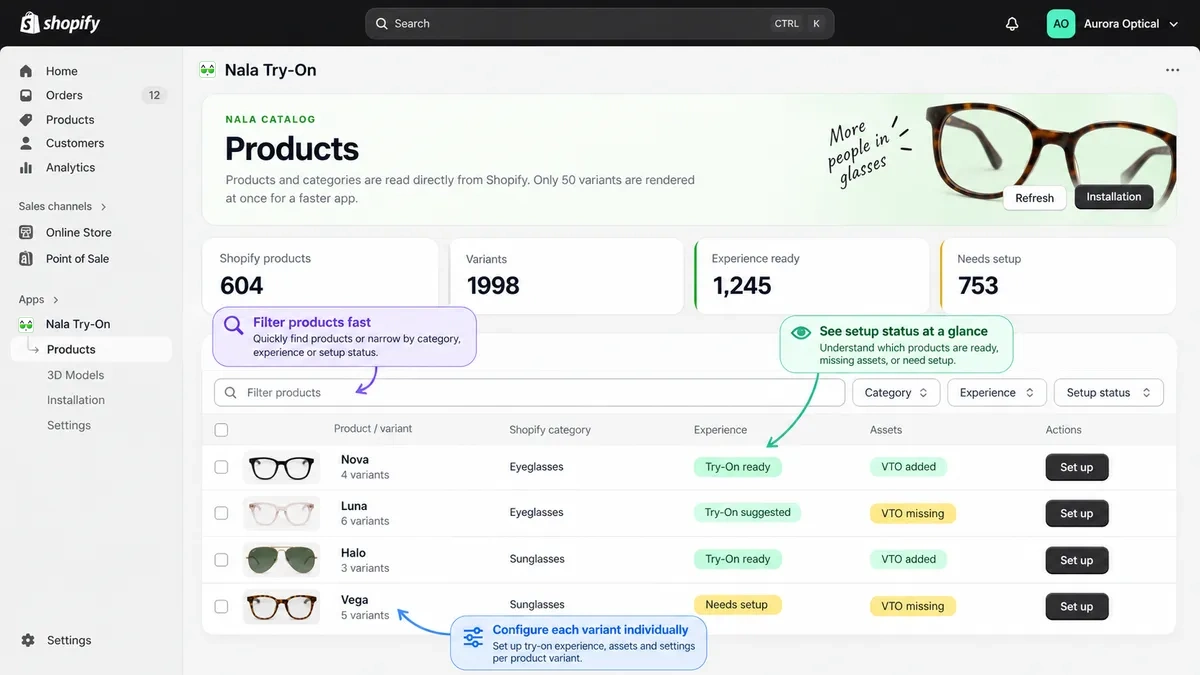Click the Experience ready 1,245 card
Screen dimensions: 1200x675
click(x=812, y=276)
